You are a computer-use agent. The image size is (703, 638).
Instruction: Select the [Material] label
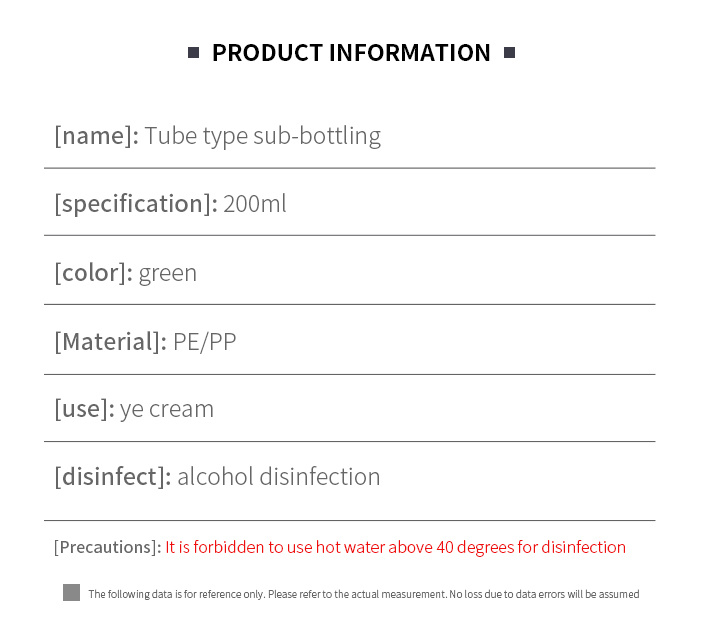(111, 342)
